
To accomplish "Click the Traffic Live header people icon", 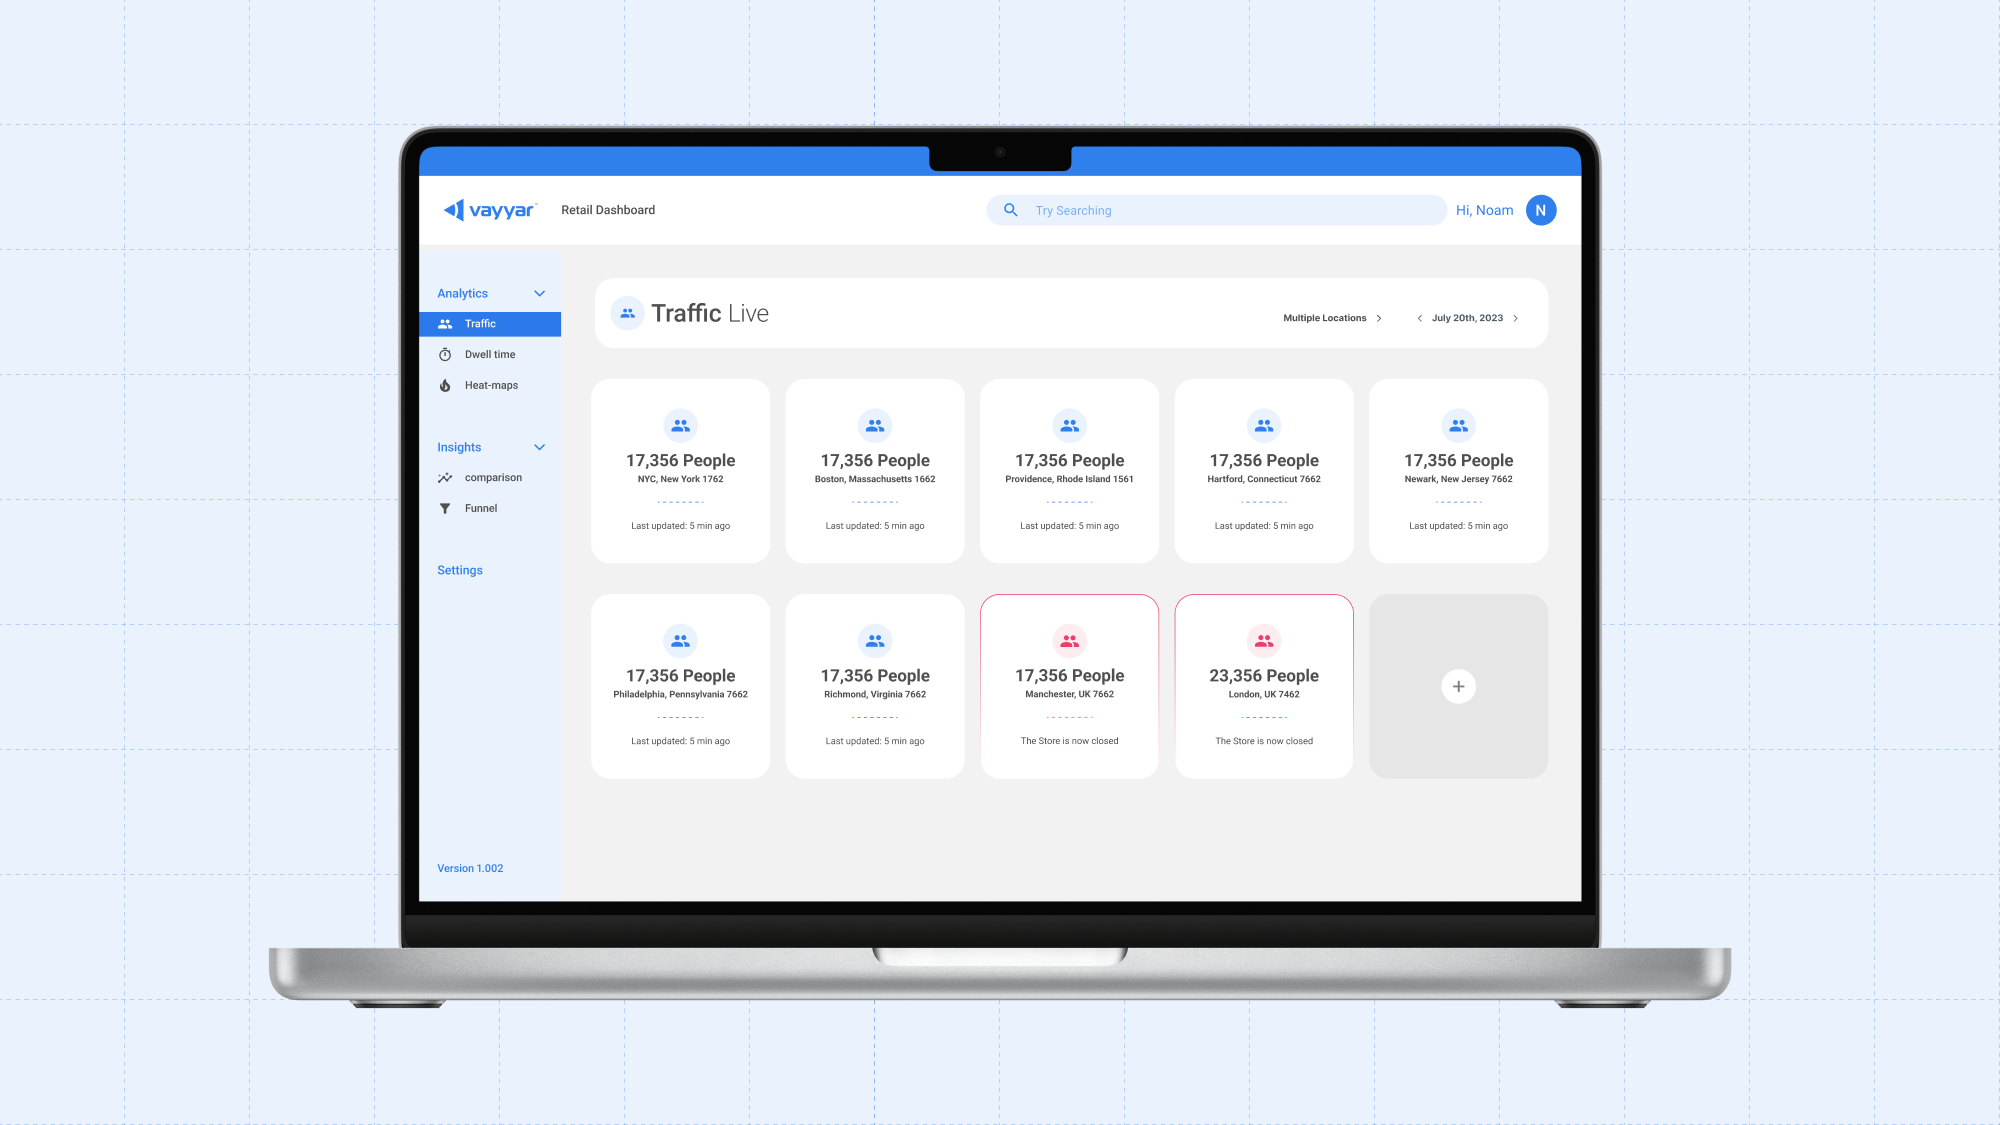I will pos(627,313).
